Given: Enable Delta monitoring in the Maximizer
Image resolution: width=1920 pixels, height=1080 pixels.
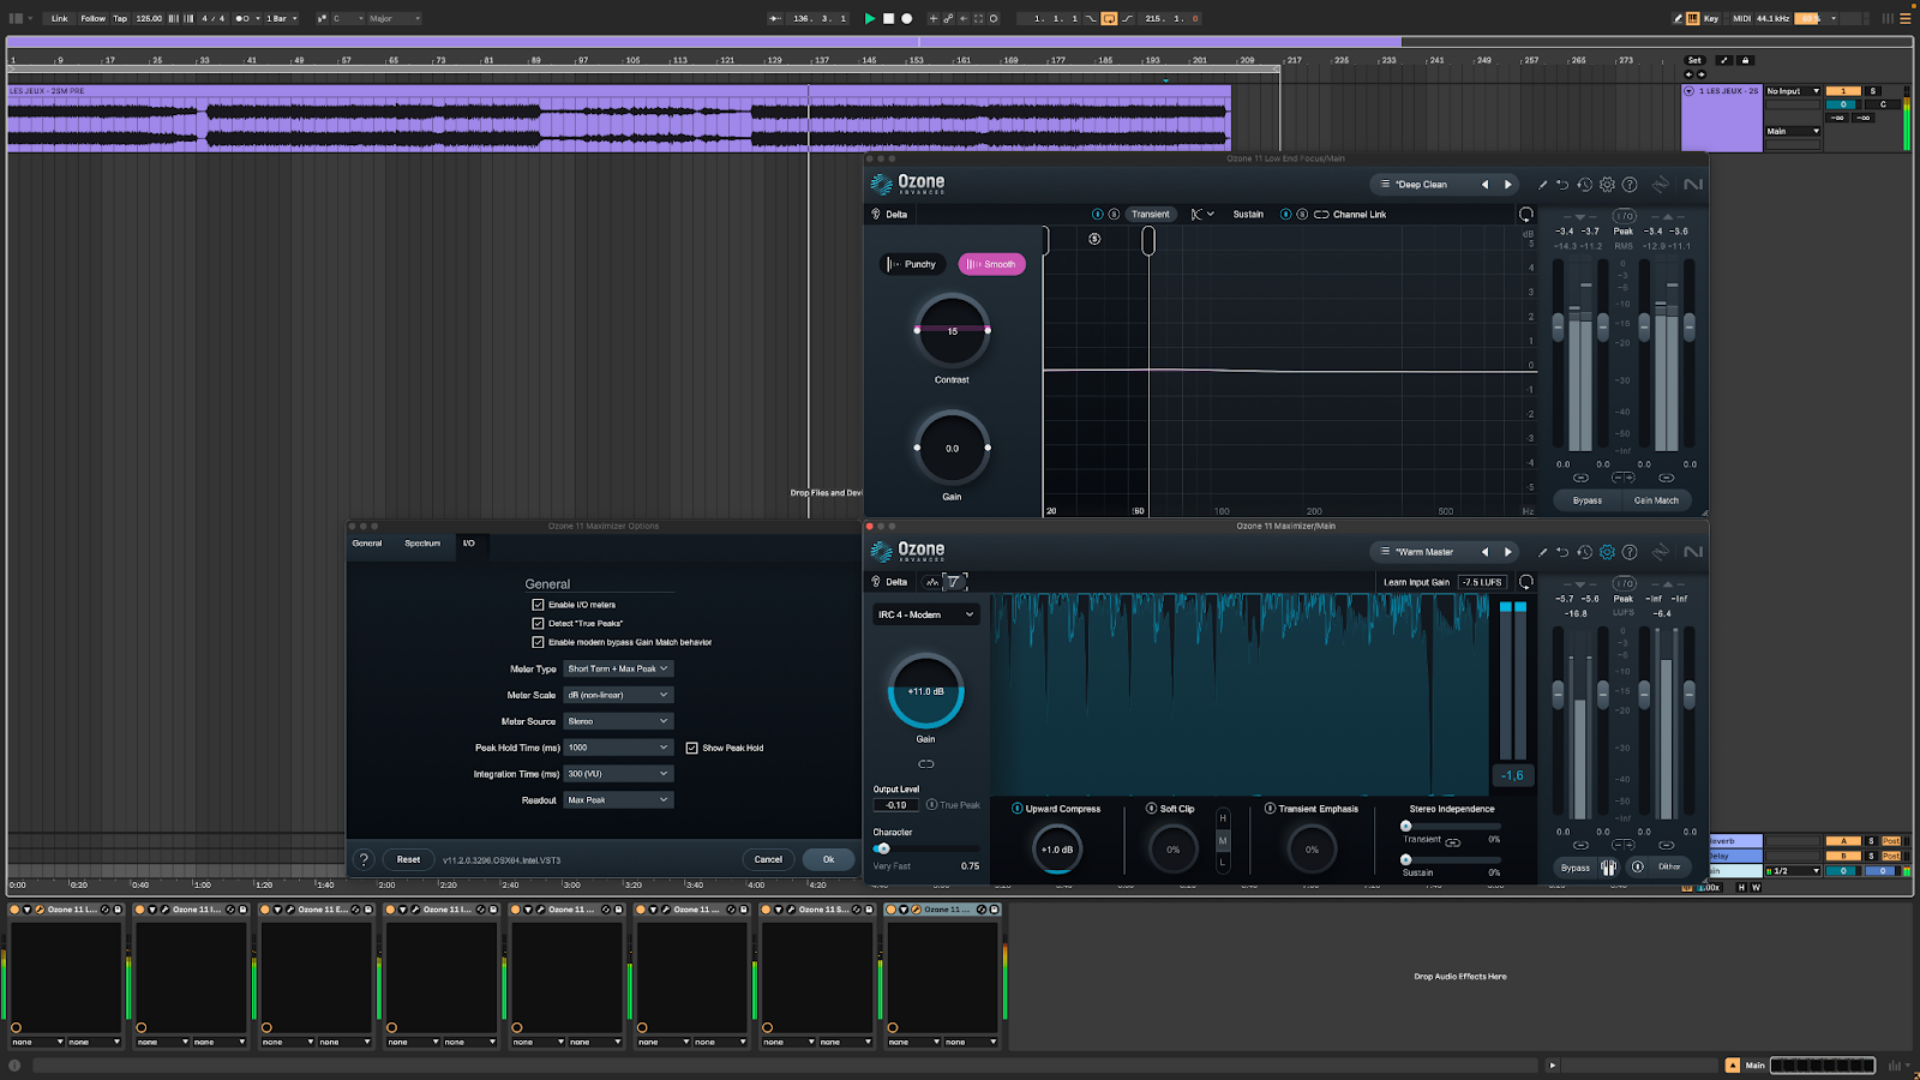Looking at the screenshot, I should click(888, 581).
